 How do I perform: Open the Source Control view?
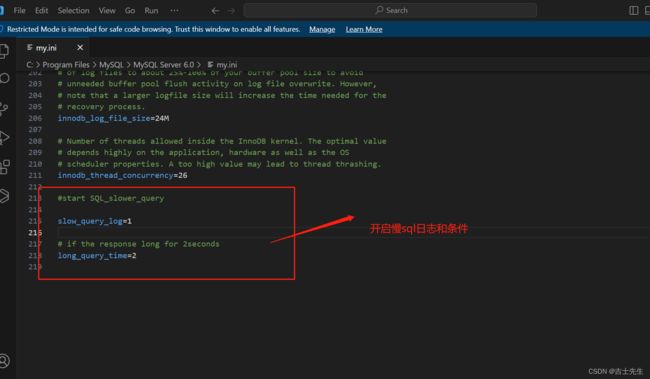coord(4,109)
